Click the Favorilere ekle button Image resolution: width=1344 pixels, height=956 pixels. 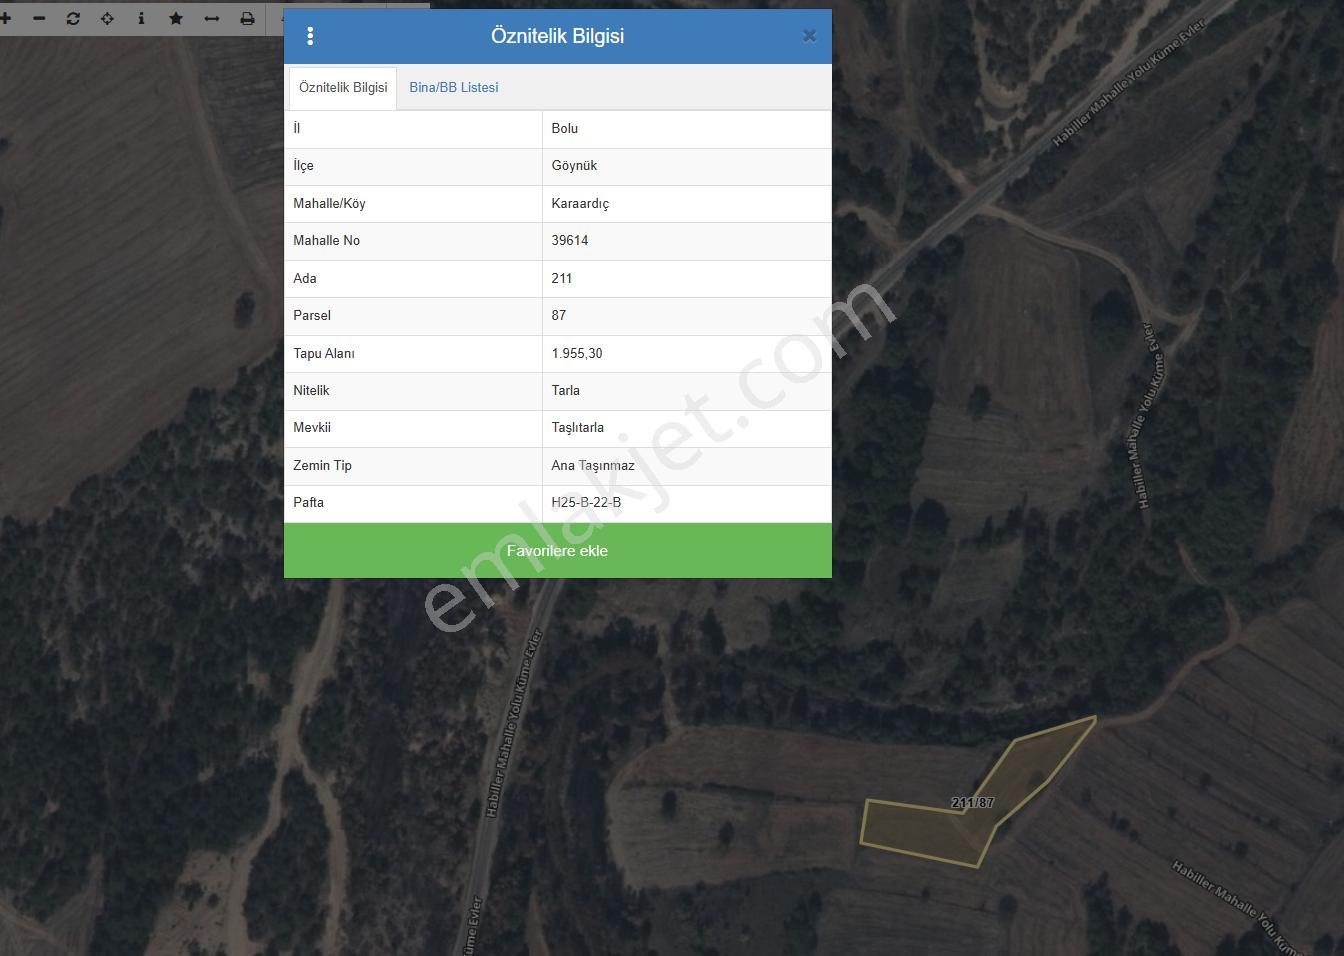pos(558,551)
